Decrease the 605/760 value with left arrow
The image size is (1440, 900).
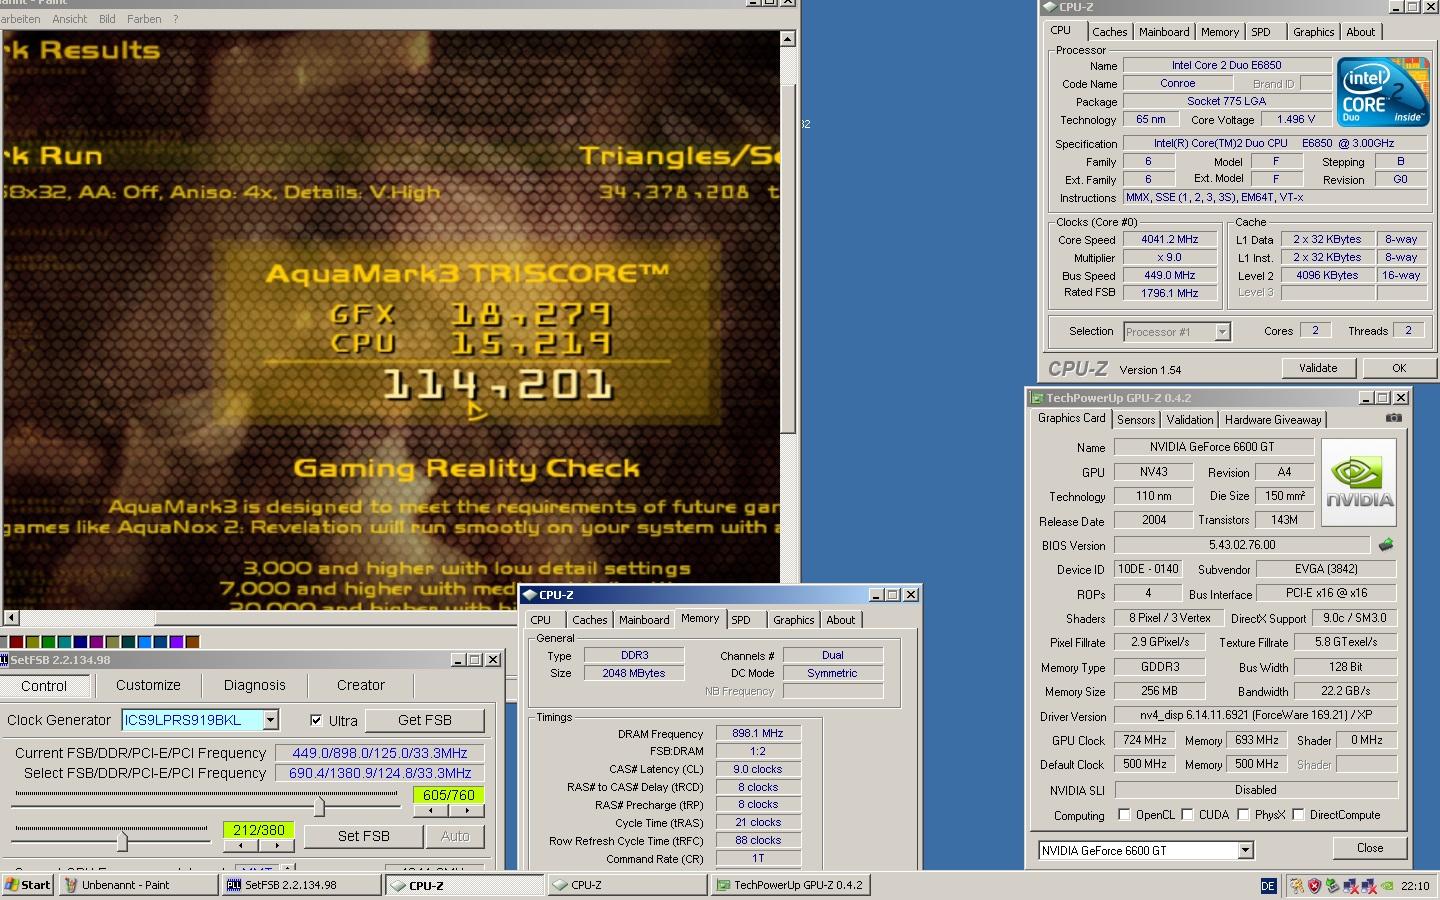click(431, 811)
